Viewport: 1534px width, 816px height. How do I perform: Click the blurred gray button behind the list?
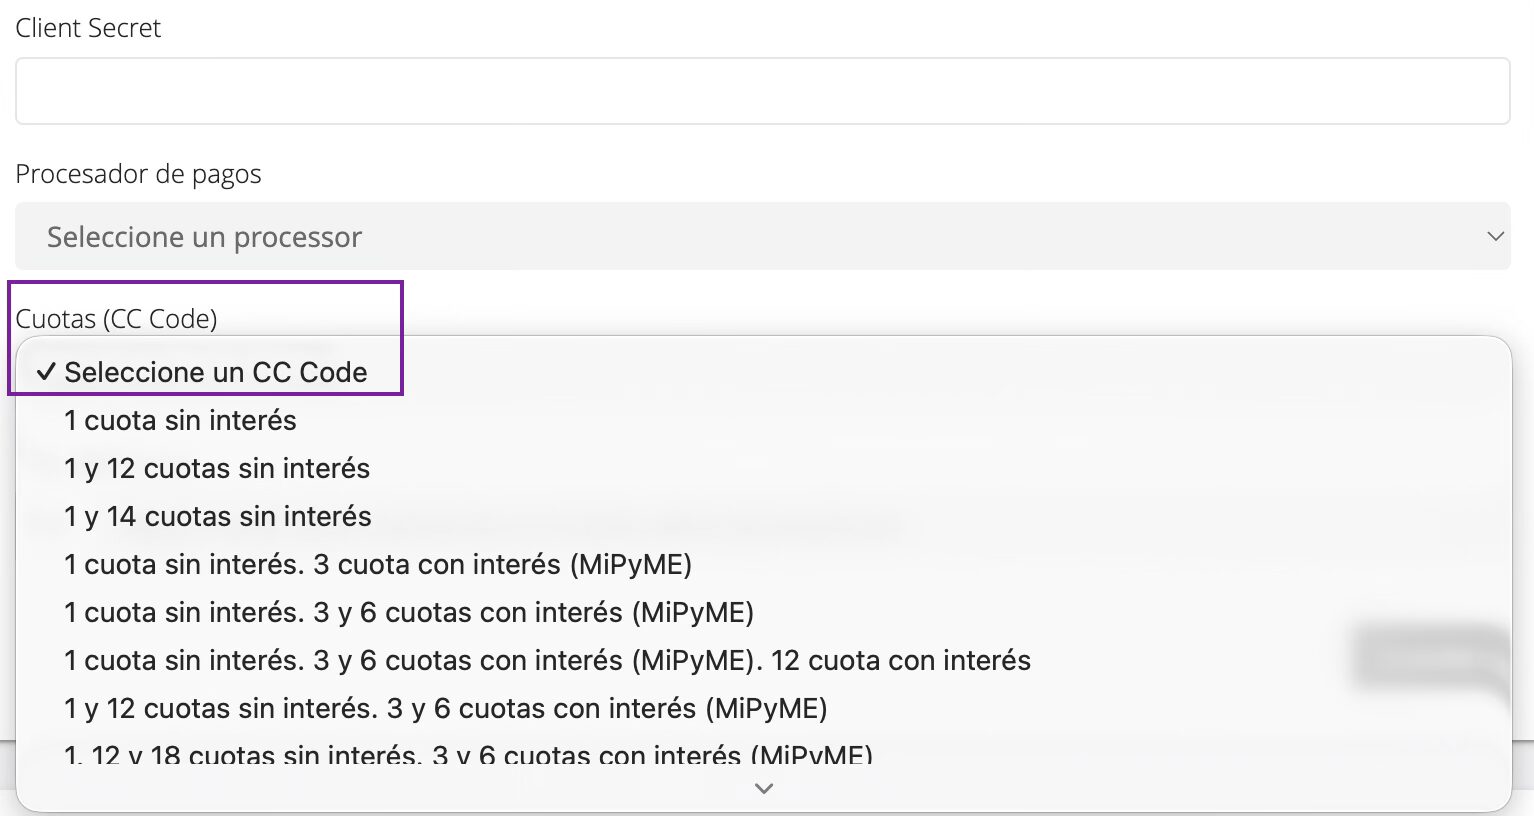pyautogui.click(x=1430, y=657)
